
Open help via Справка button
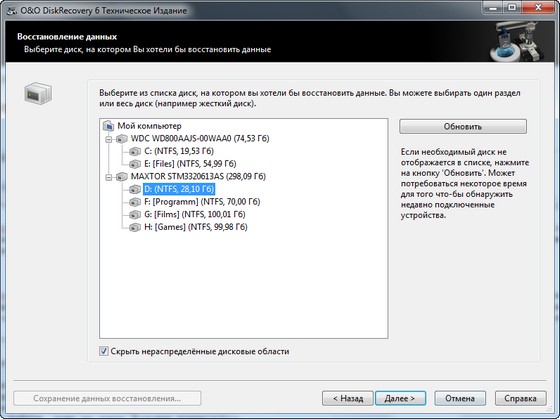(x=520, y=398)
